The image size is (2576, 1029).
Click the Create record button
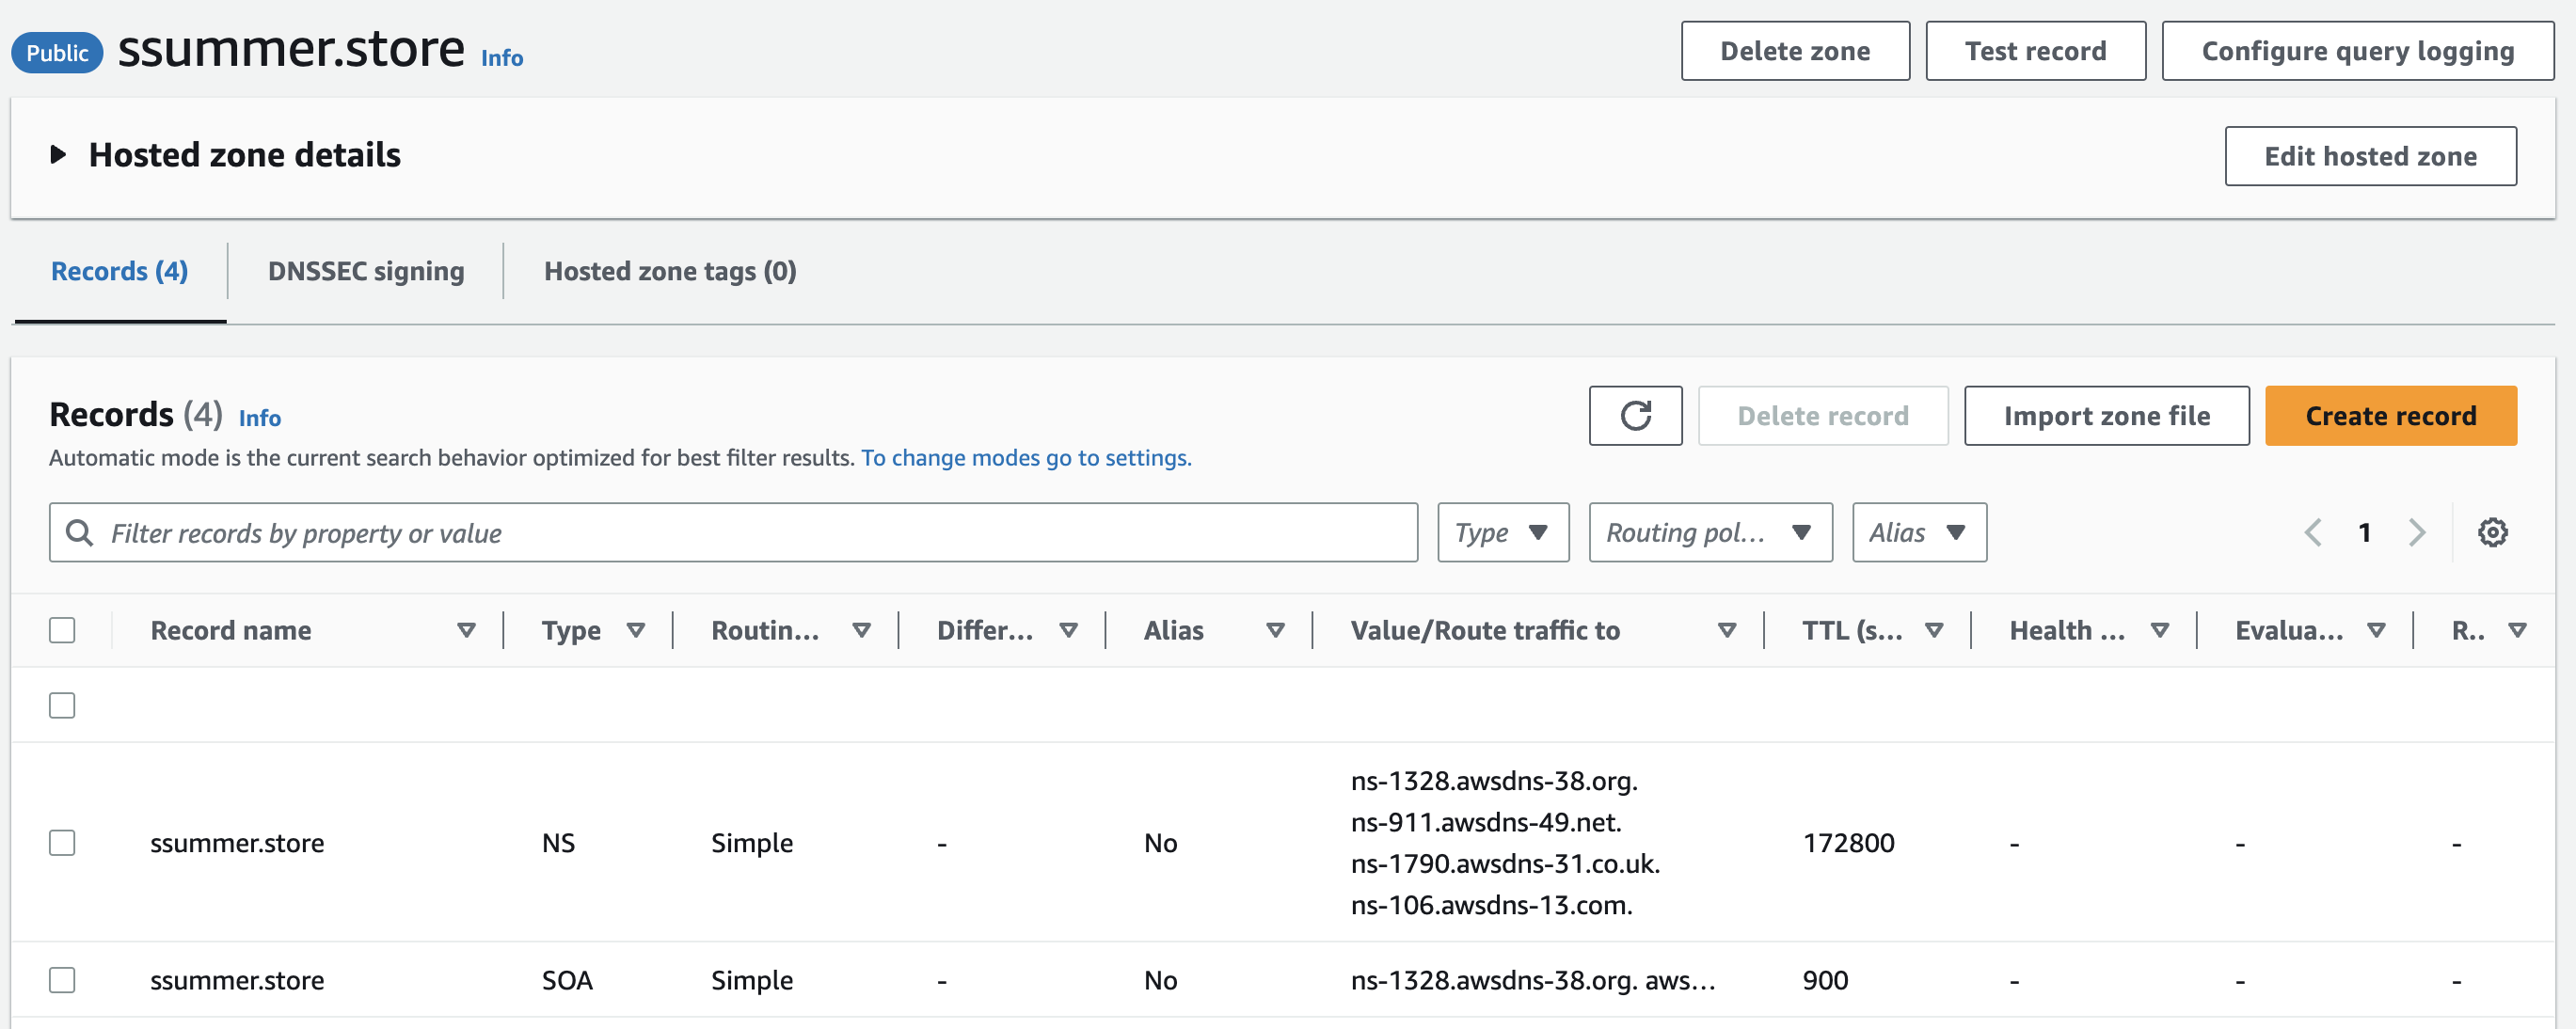click(x=2390, y=415)
